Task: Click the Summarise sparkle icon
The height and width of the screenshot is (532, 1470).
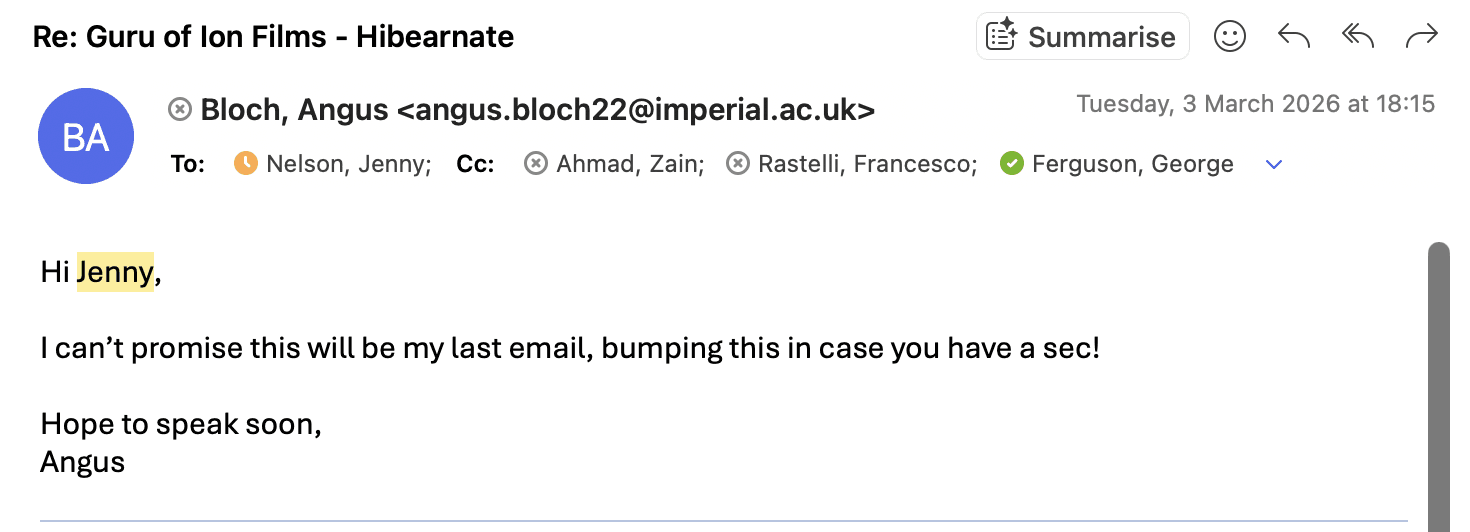Action: pos(1001,36)
